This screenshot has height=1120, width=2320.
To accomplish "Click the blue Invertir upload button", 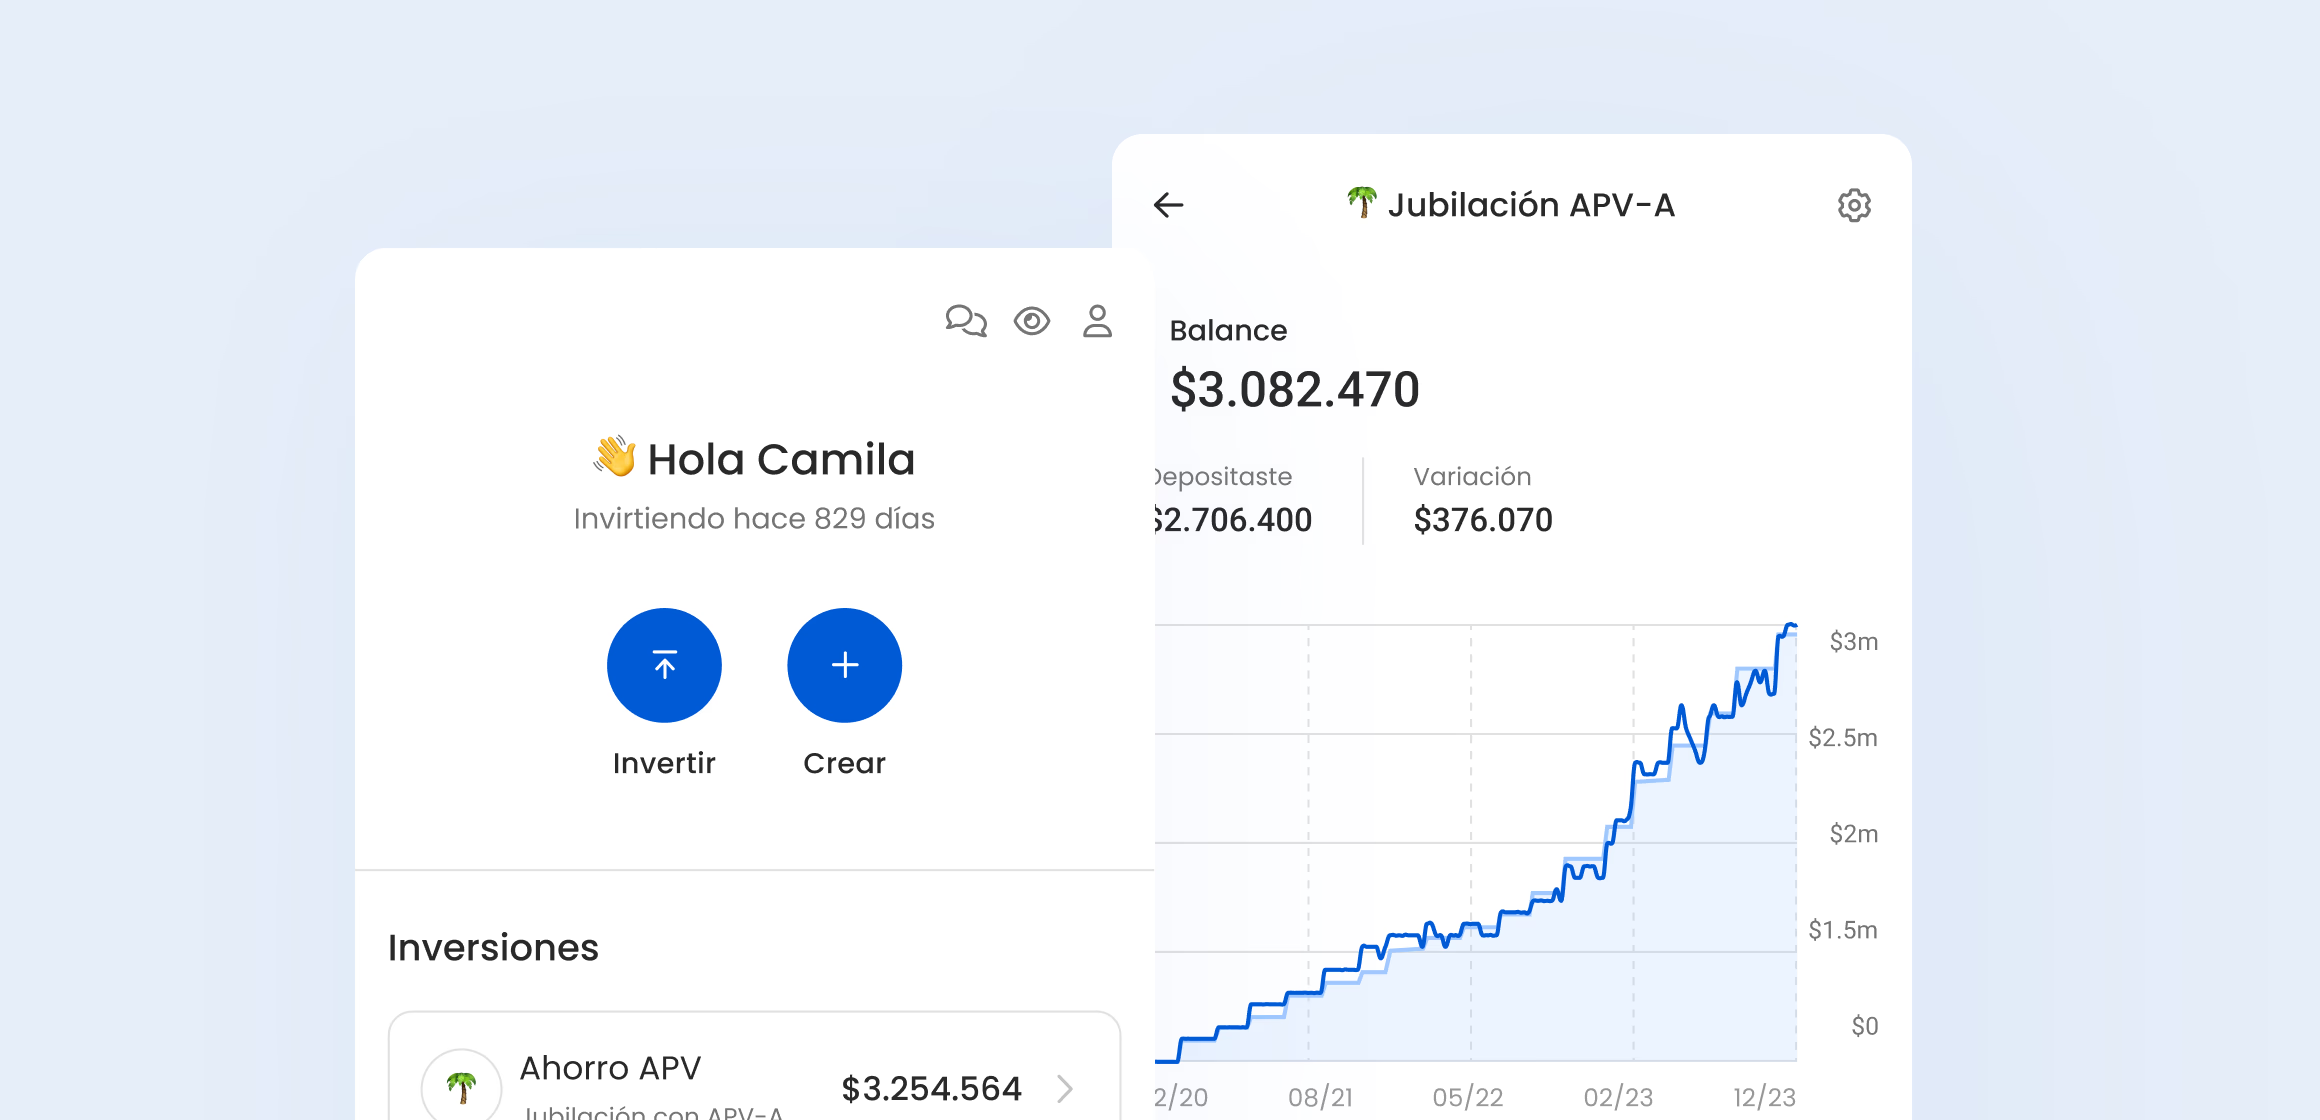I will tap(664, 665).
